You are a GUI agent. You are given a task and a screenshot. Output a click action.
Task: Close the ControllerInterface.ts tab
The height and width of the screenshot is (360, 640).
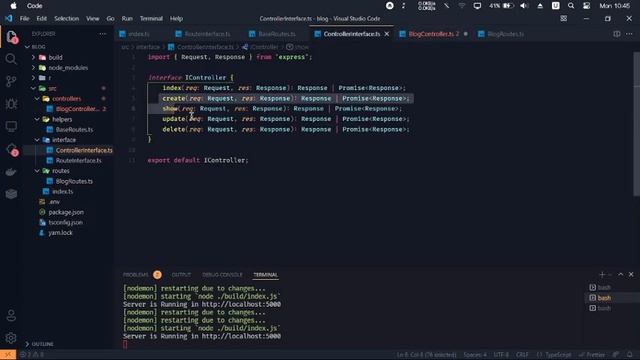click(x=387, y=34)
